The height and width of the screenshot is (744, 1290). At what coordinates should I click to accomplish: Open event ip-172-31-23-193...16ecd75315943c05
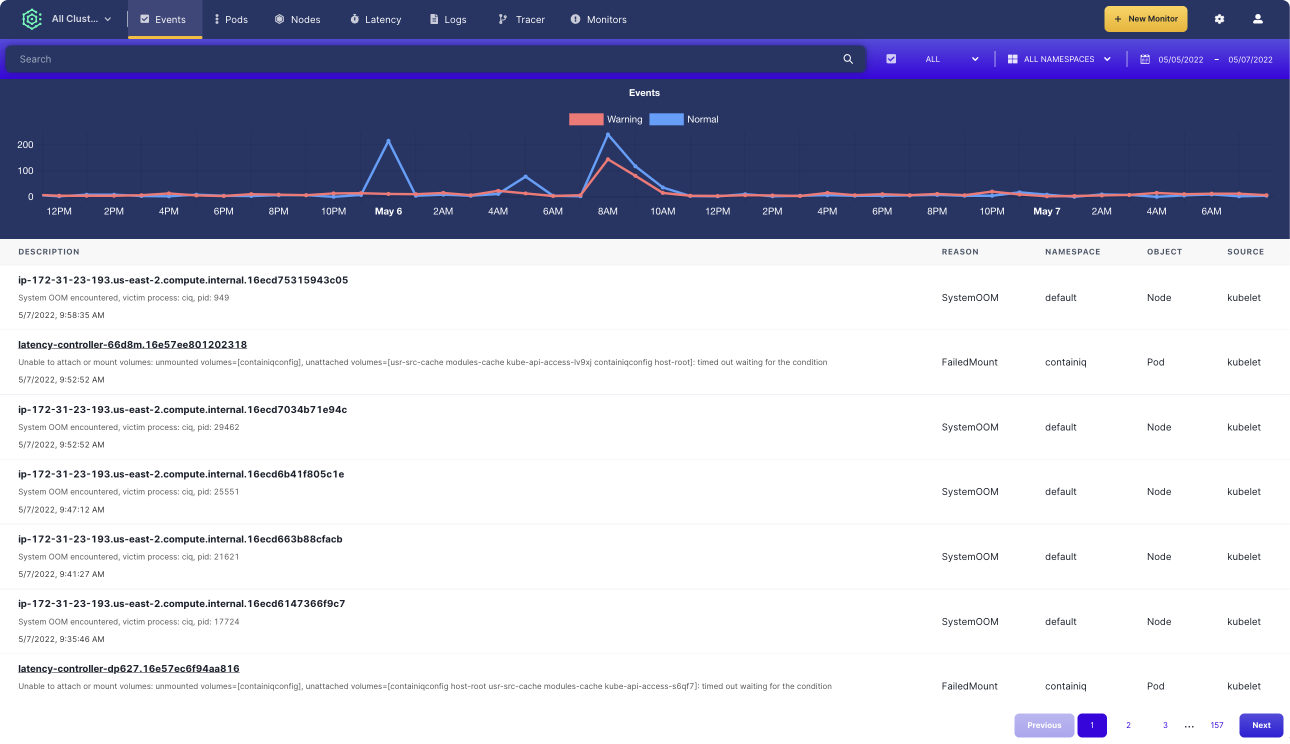183,280
